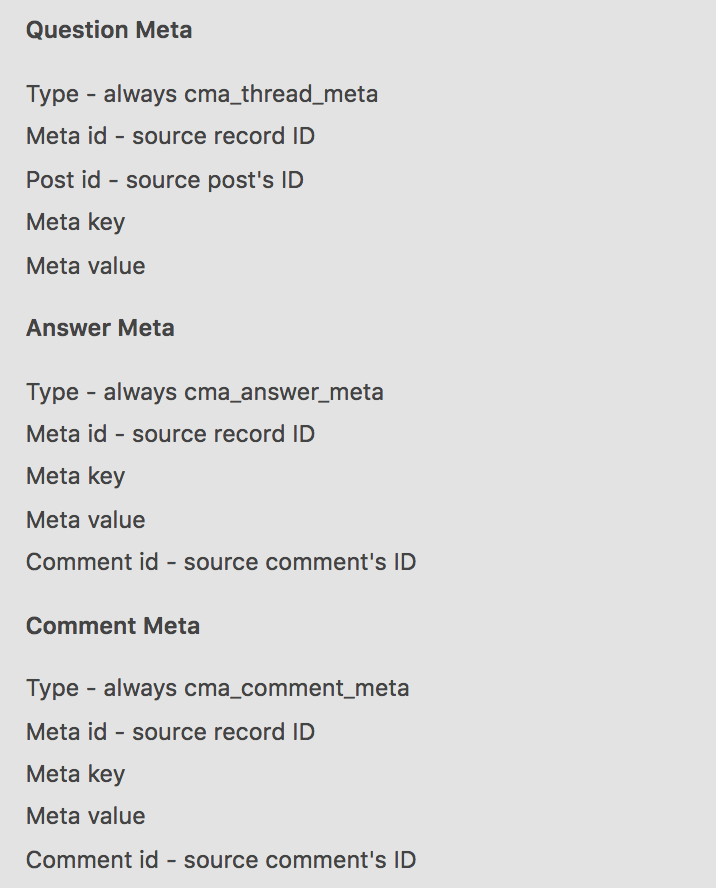Click "Meta id" line under Question Meta
The width and height of the screenshot is (716, 888).
pyautogui.click(x=170, y=136)
